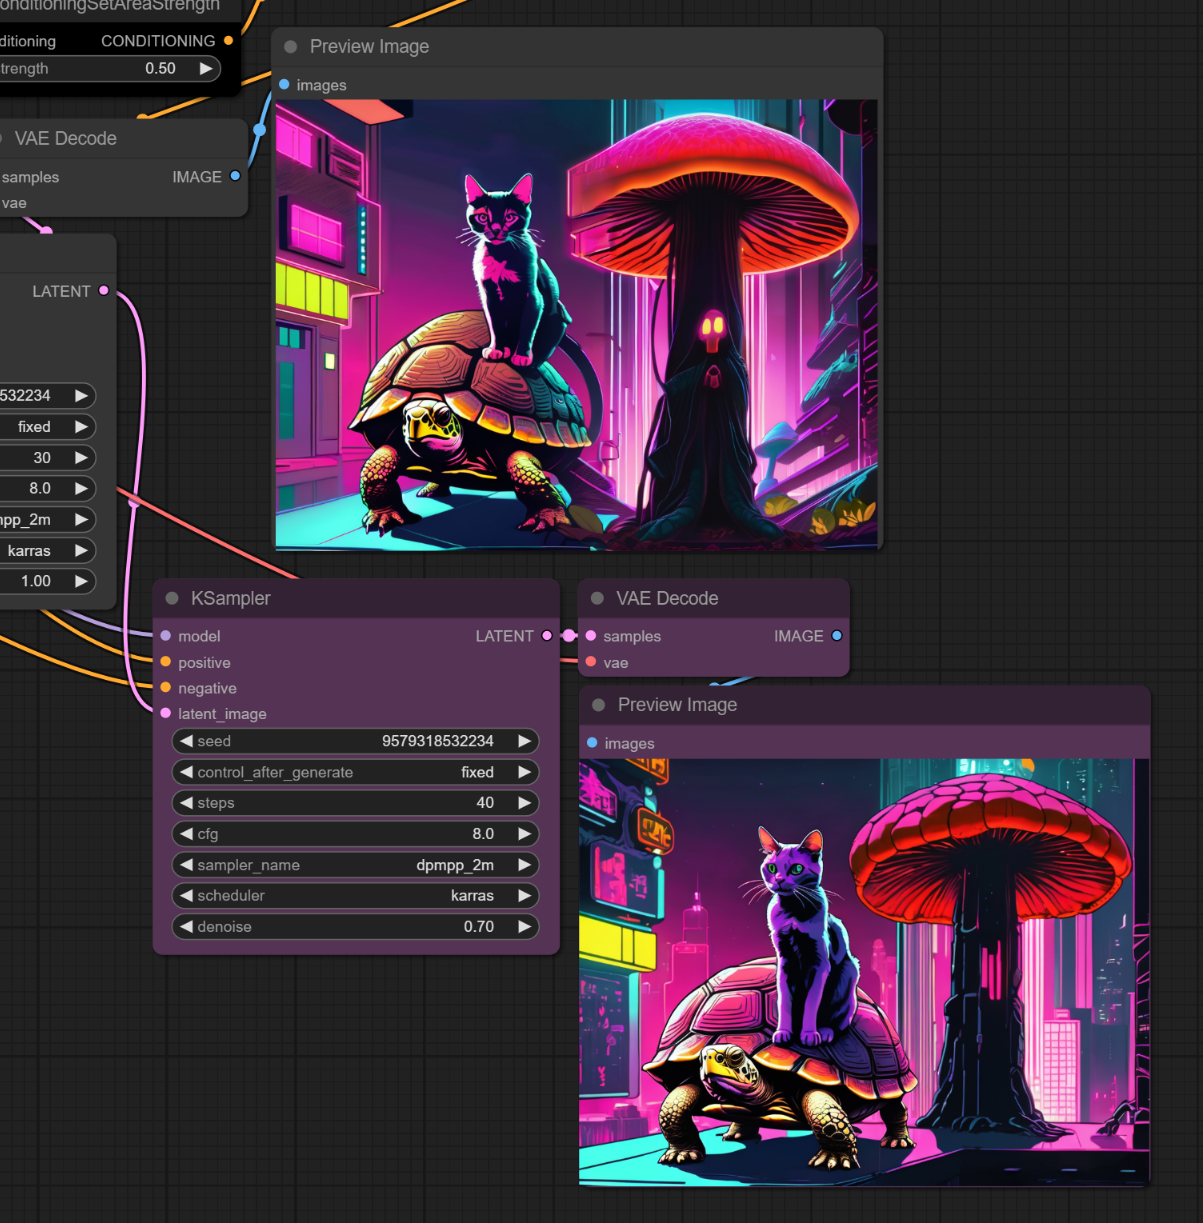Collapse the top Preview Image node
The width and height of the screenshot is (1203, 1223).
[291, 47]
